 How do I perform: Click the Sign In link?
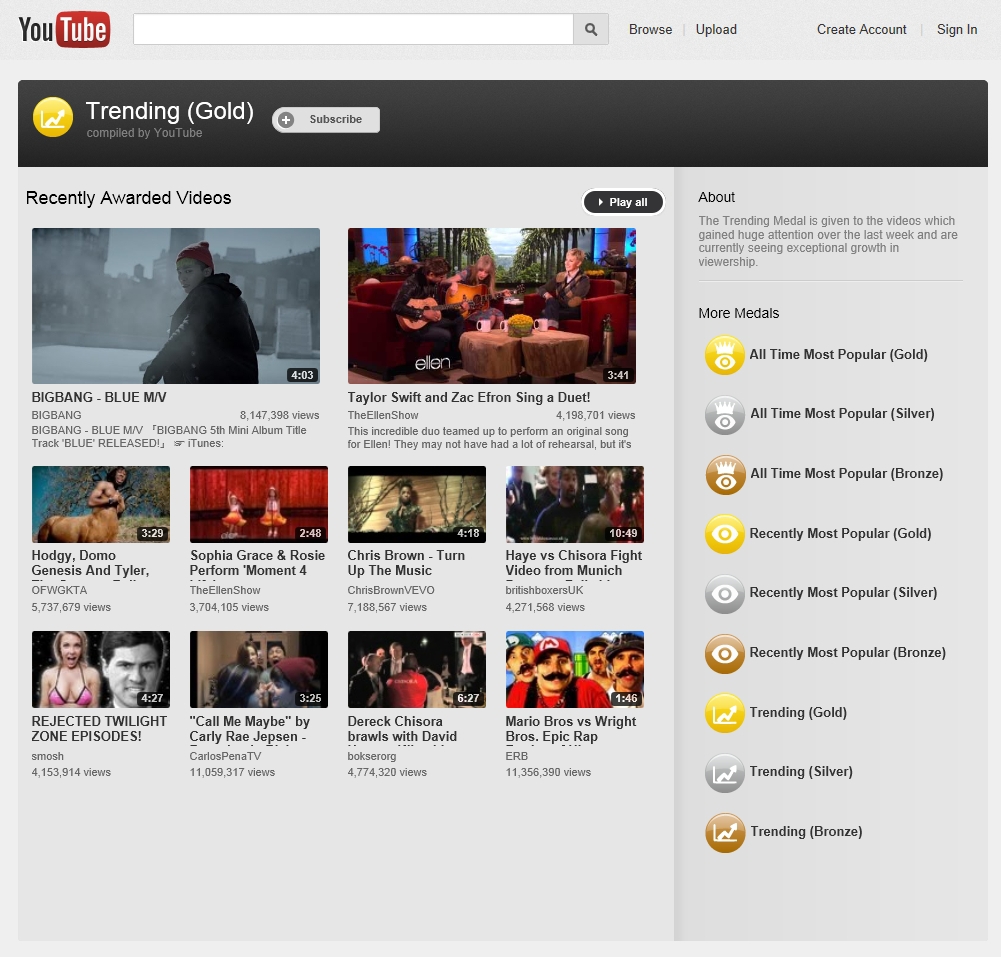(x=957, y=30)
